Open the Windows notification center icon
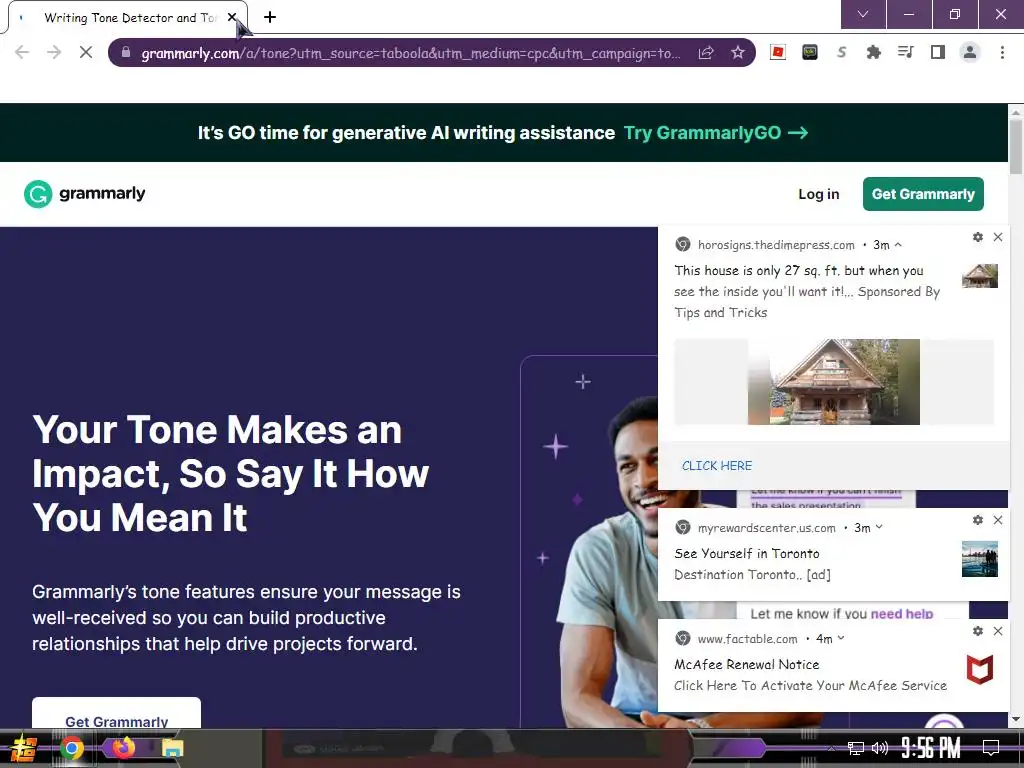Screen dimensions: 1024x768 click(991, 748)
